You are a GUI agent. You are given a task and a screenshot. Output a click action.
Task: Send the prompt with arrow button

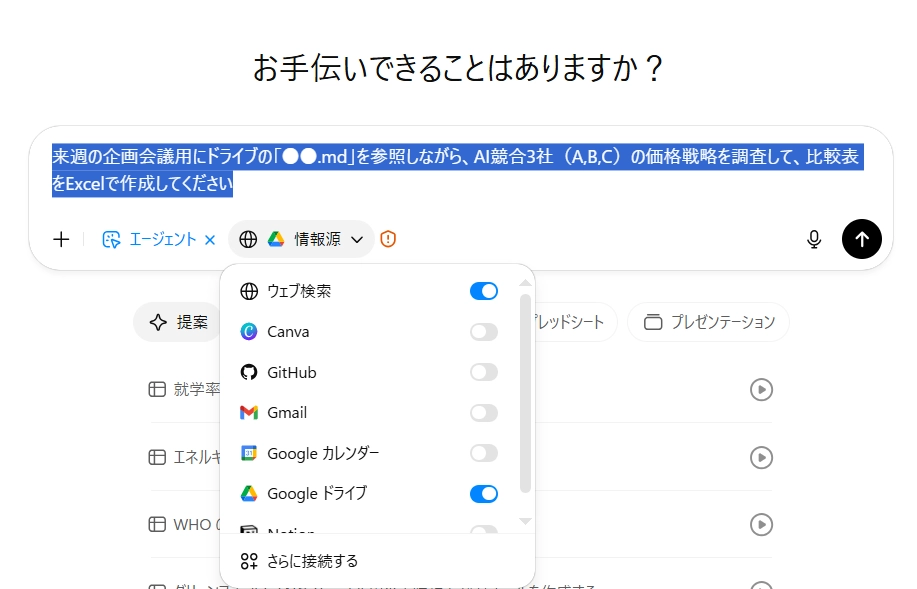pos(861,239)
